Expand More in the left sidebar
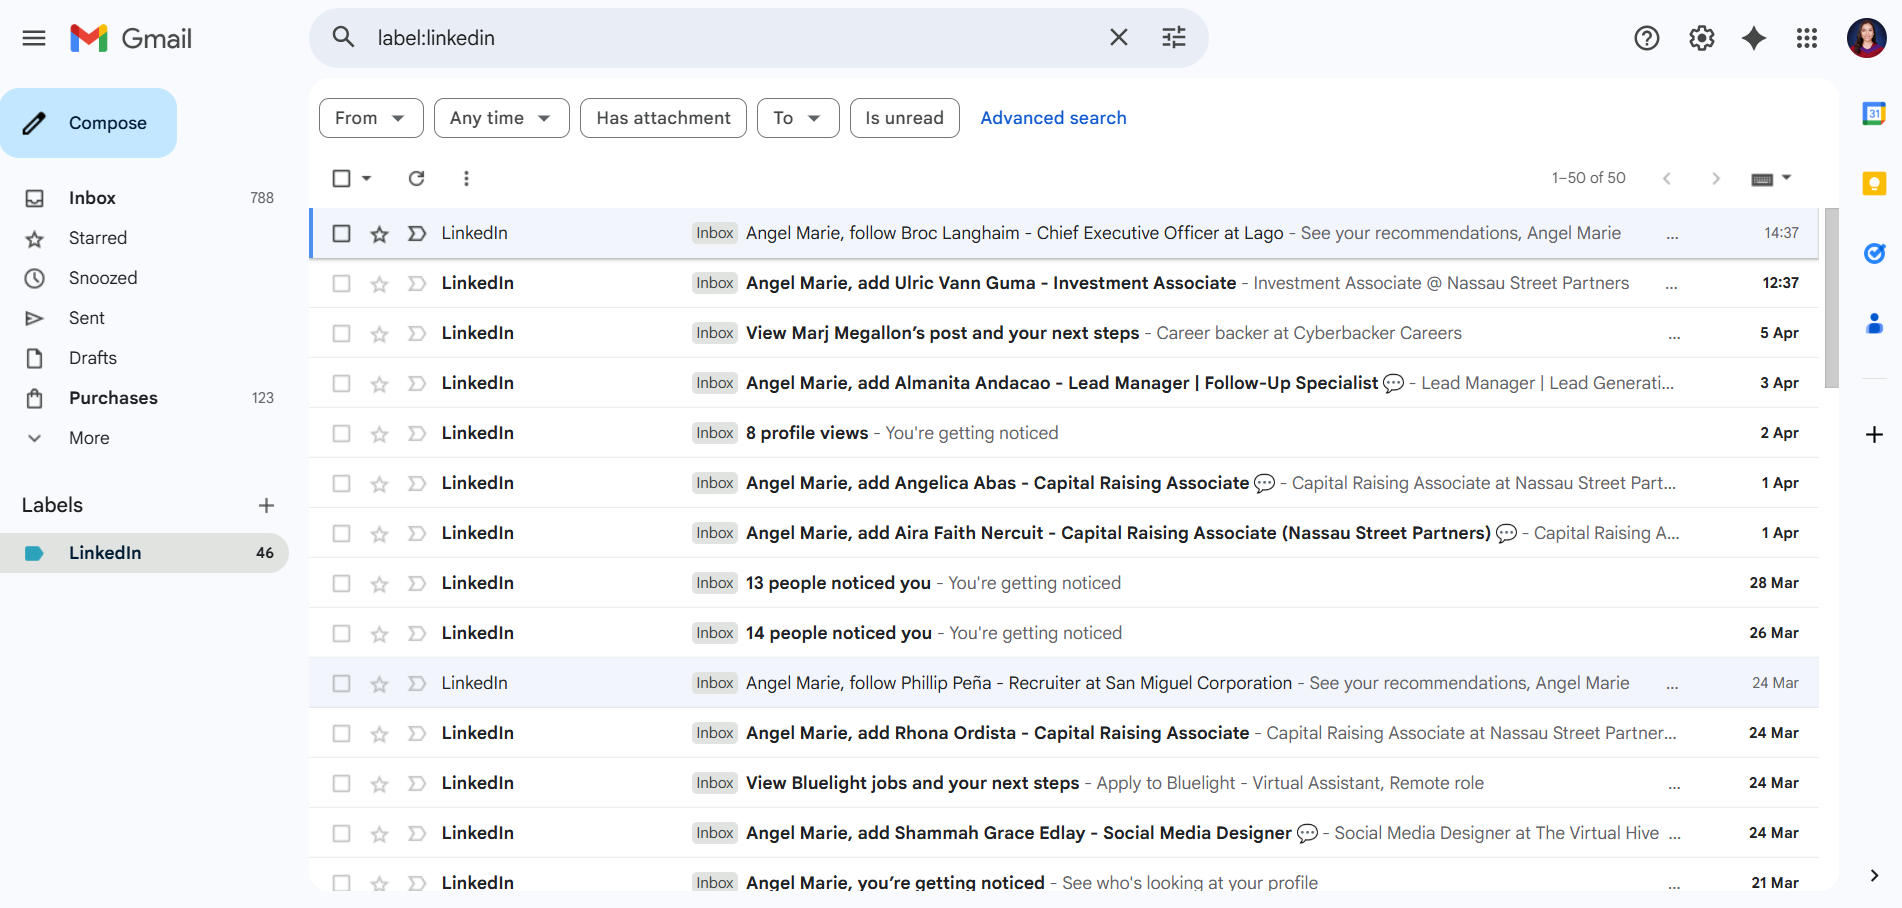The image size is (1902, 908). (x=88, y=438)
